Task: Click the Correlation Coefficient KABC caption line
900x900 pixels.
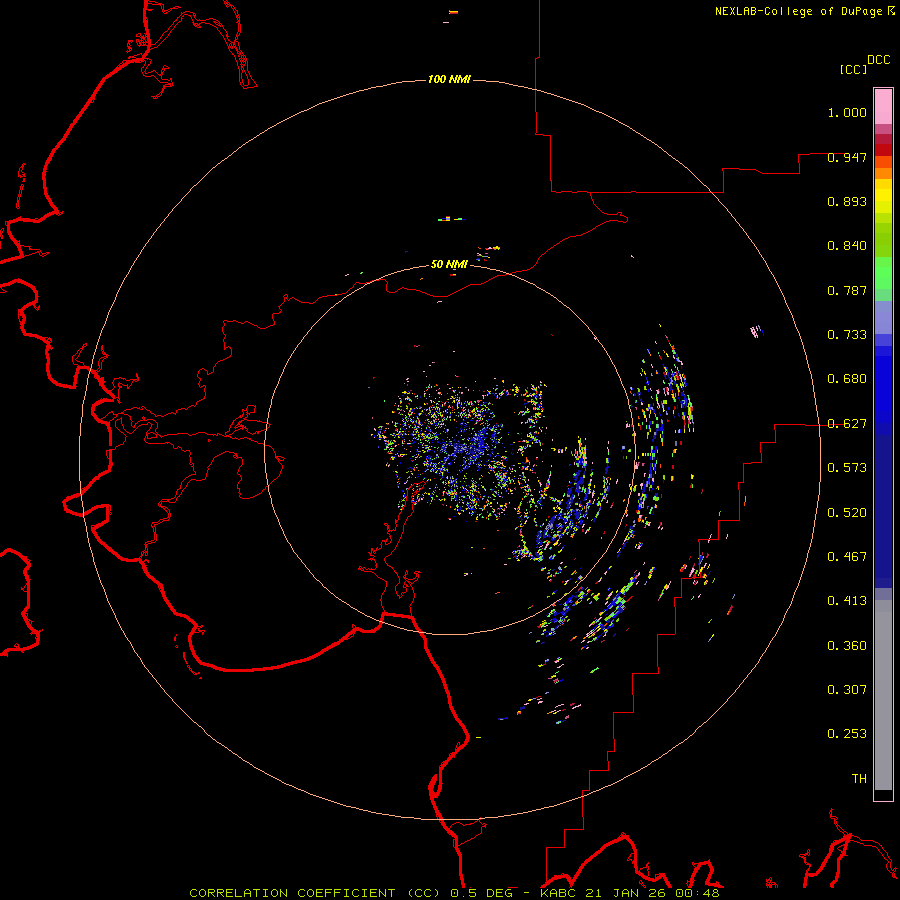Action: pos(454,893)
